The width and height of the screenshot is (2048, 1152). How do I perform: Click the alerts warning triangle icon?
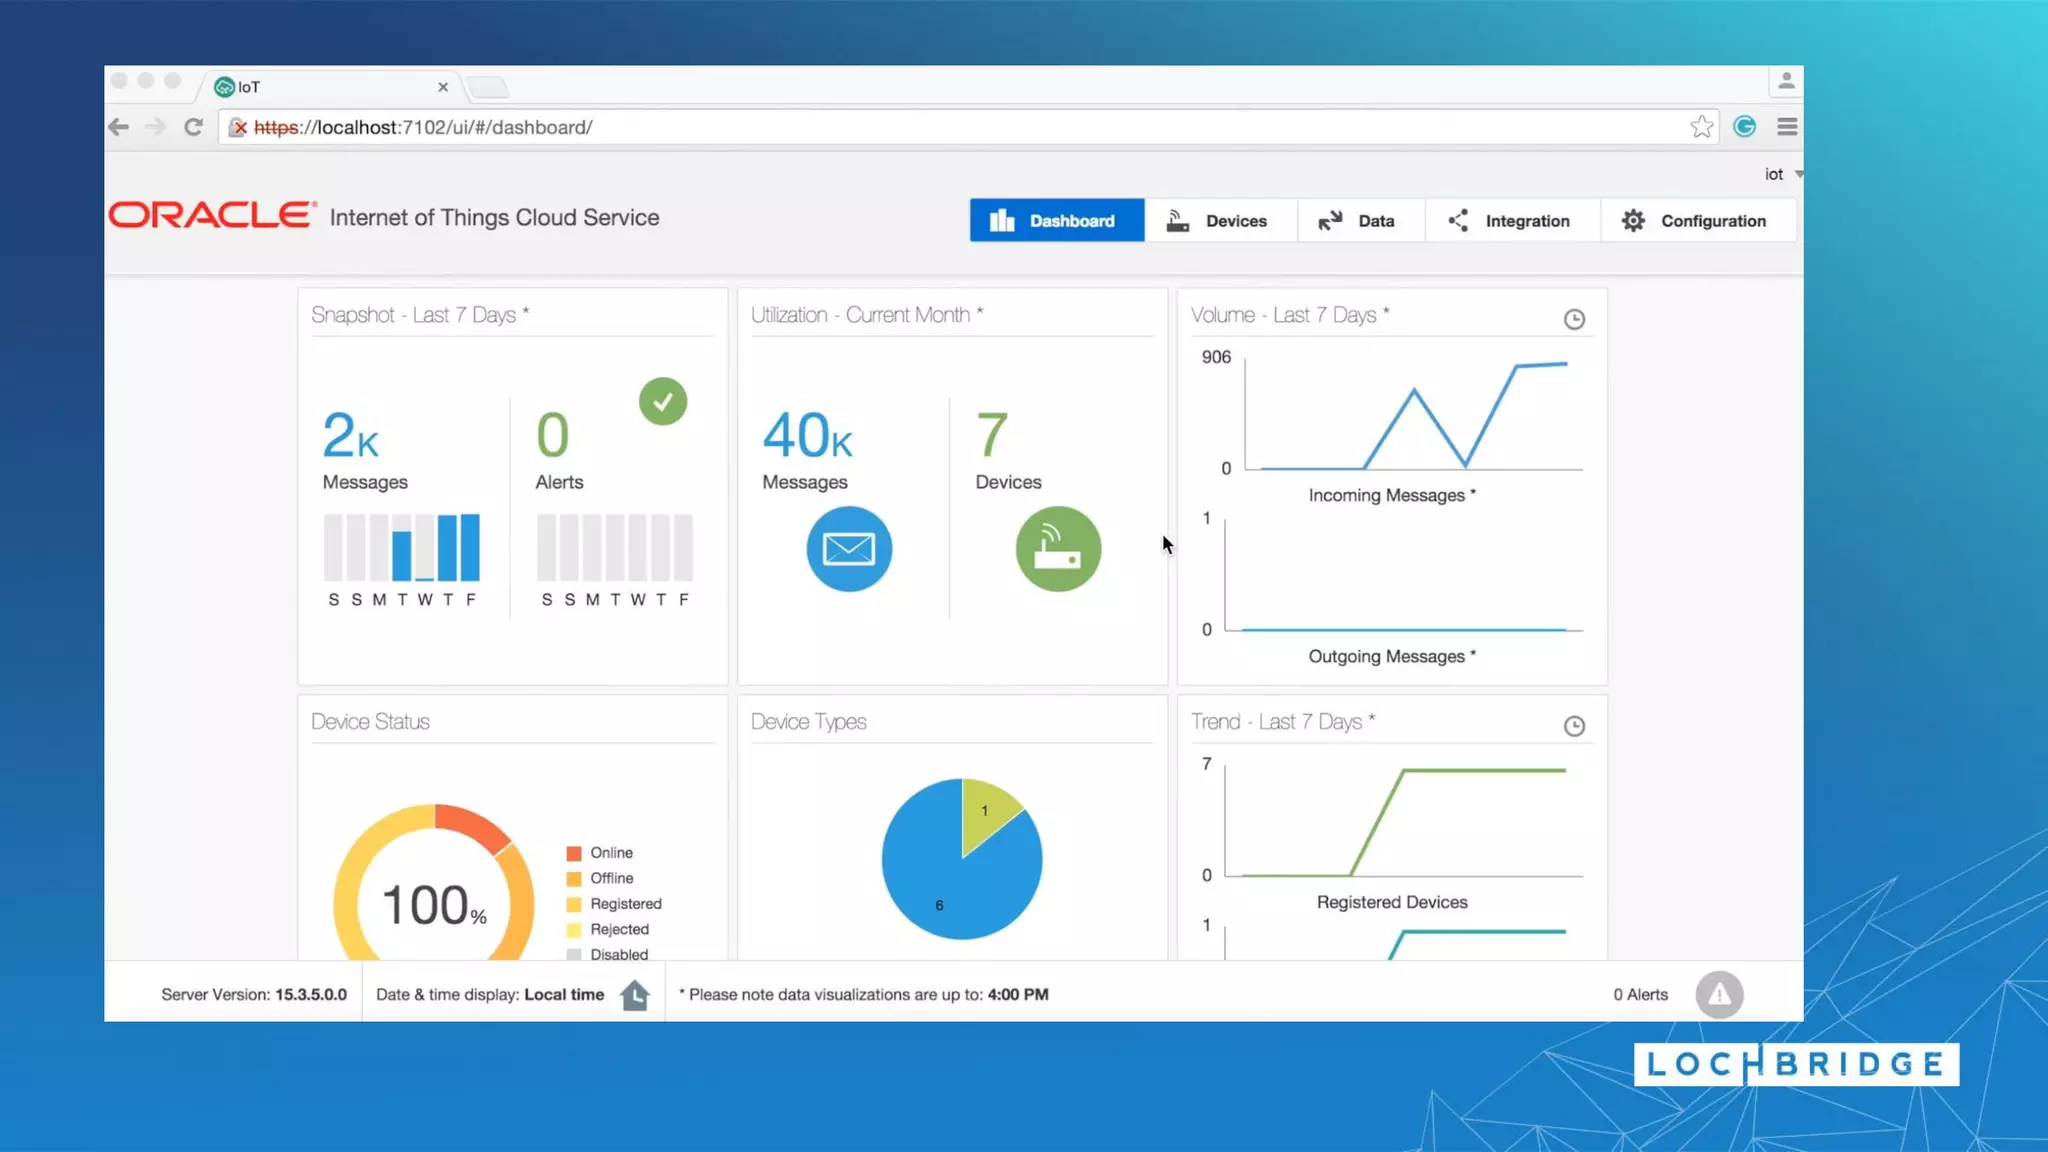[x=1719, y=995]
